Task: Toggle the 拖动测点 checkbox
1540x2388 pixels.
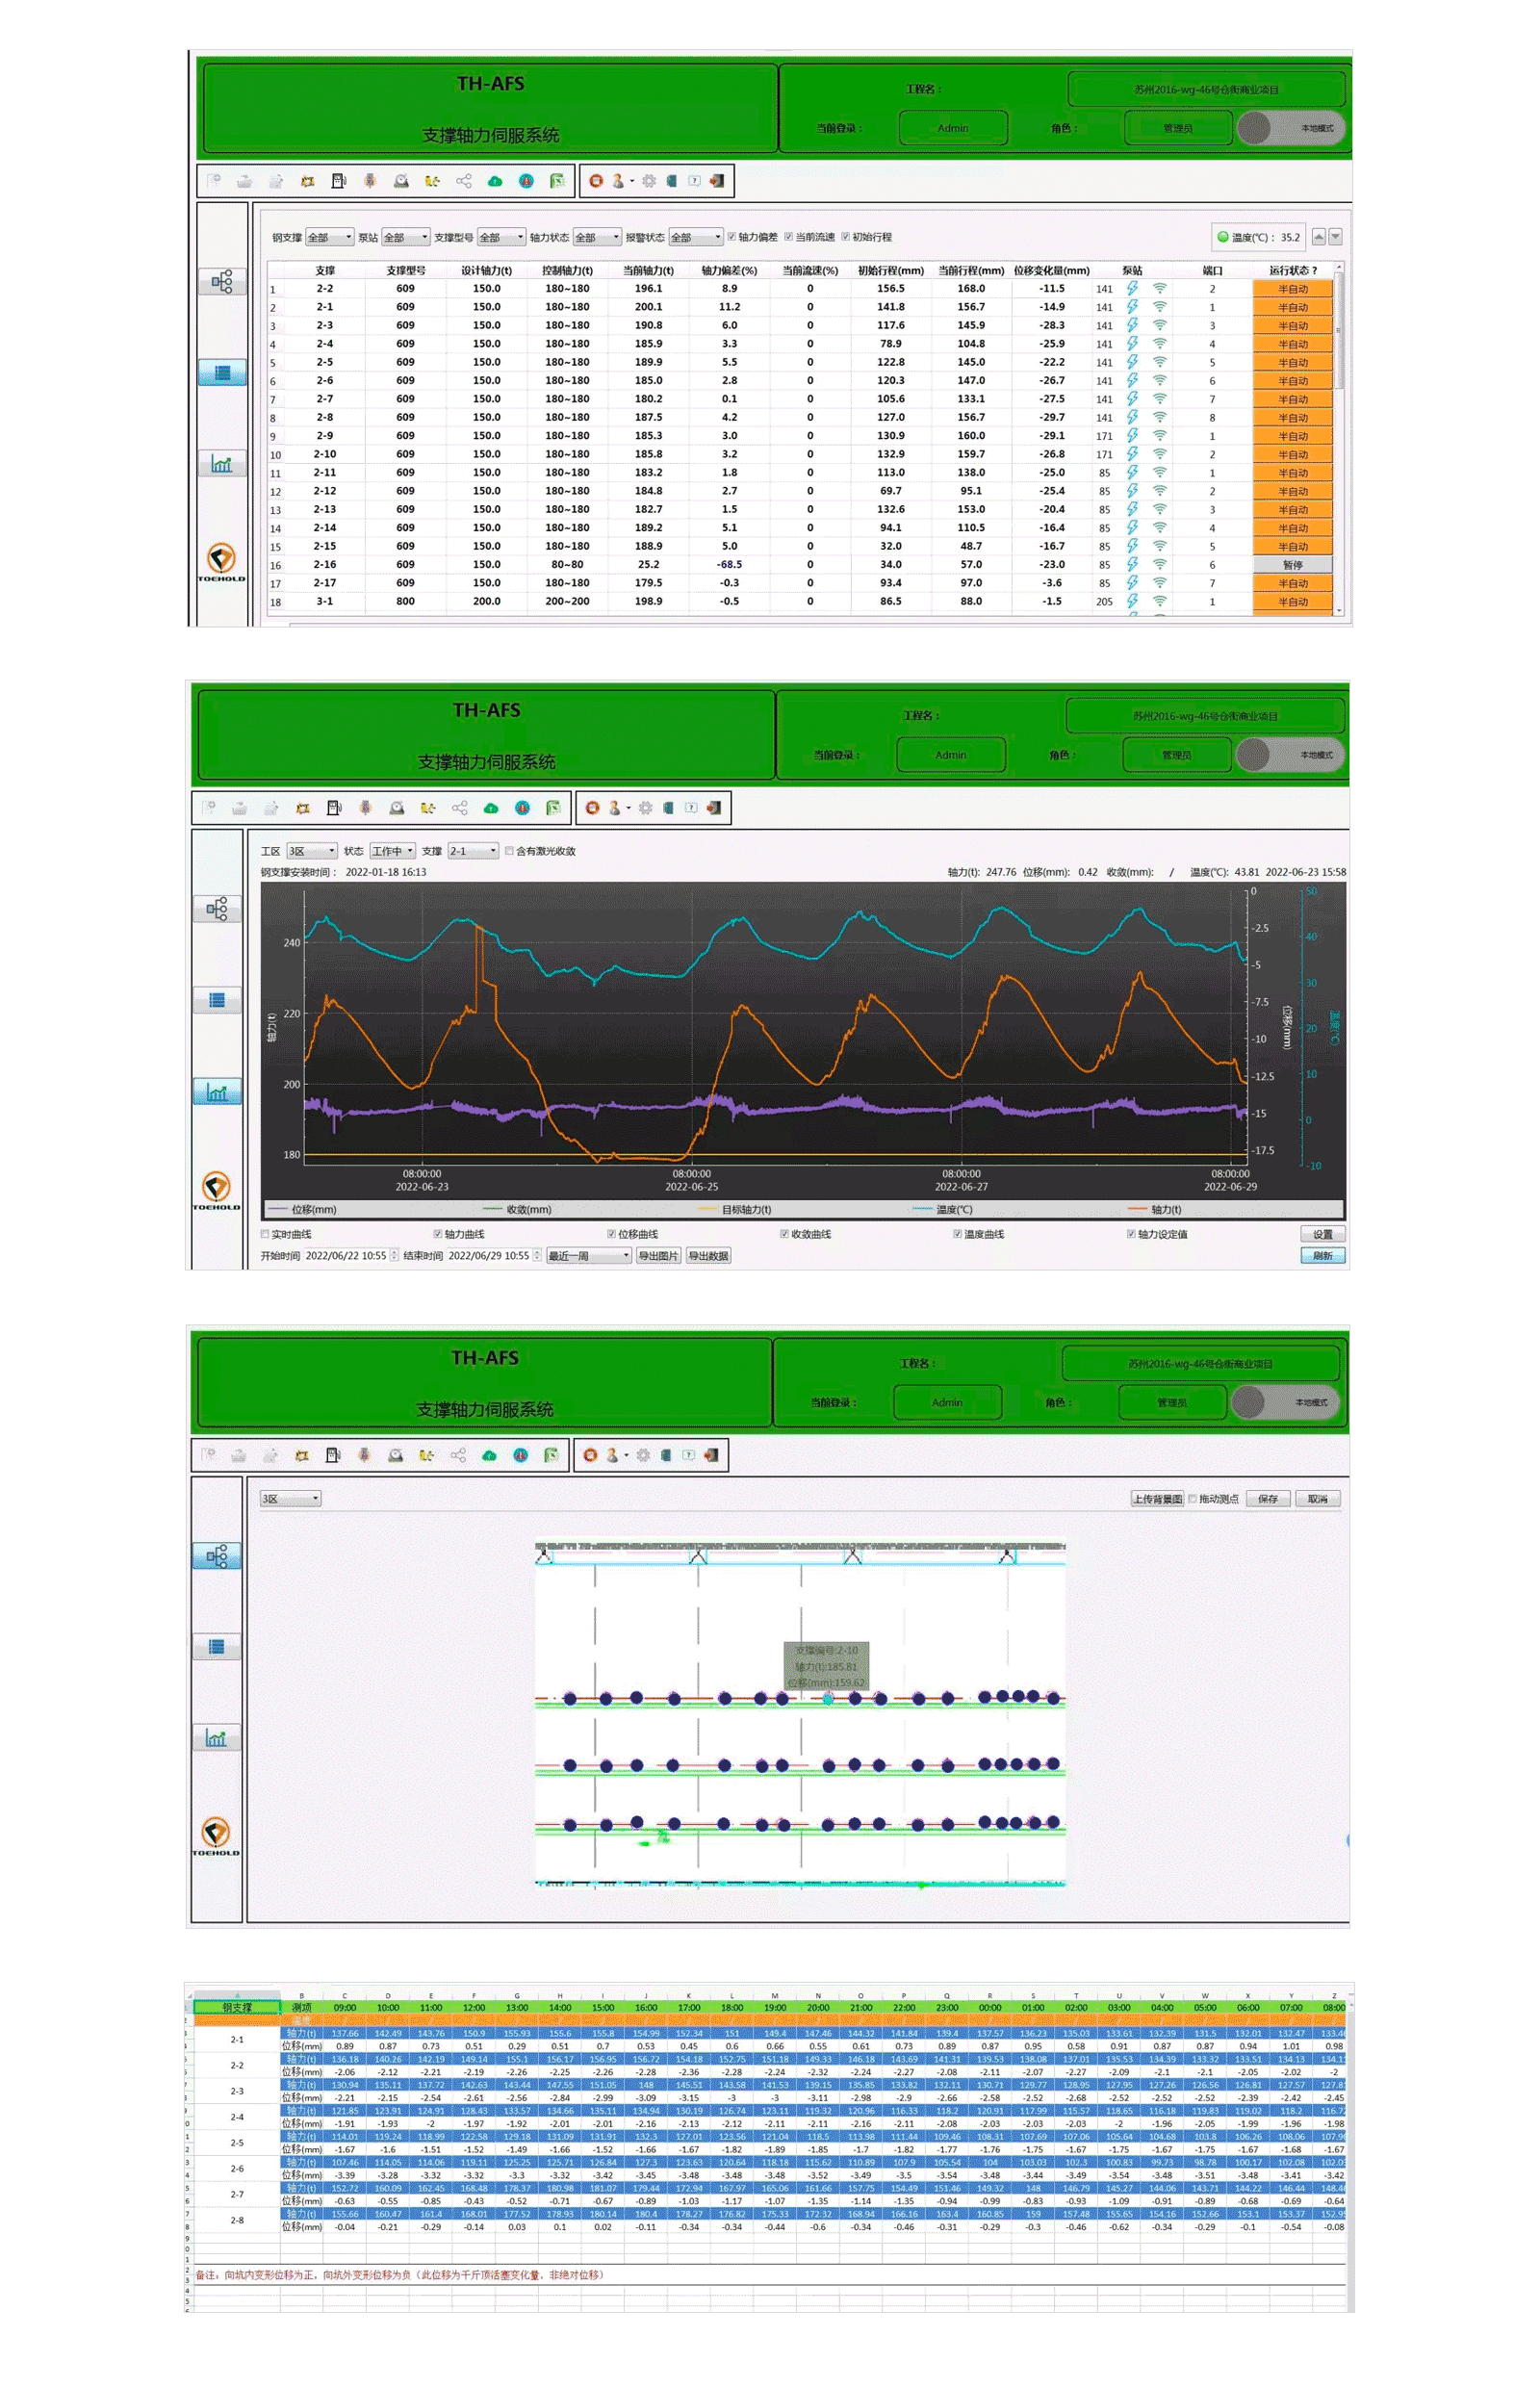Action: coord(1192,1498)
